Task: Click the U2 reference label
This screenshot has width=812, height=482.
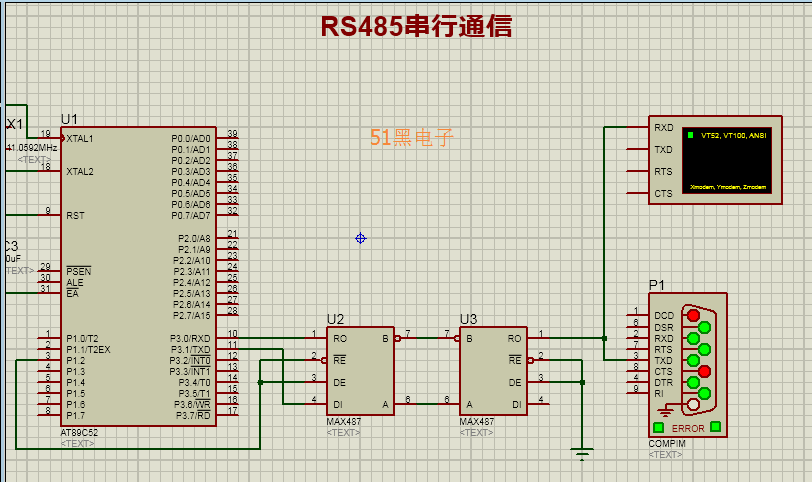Action: (x=336, y=319)
